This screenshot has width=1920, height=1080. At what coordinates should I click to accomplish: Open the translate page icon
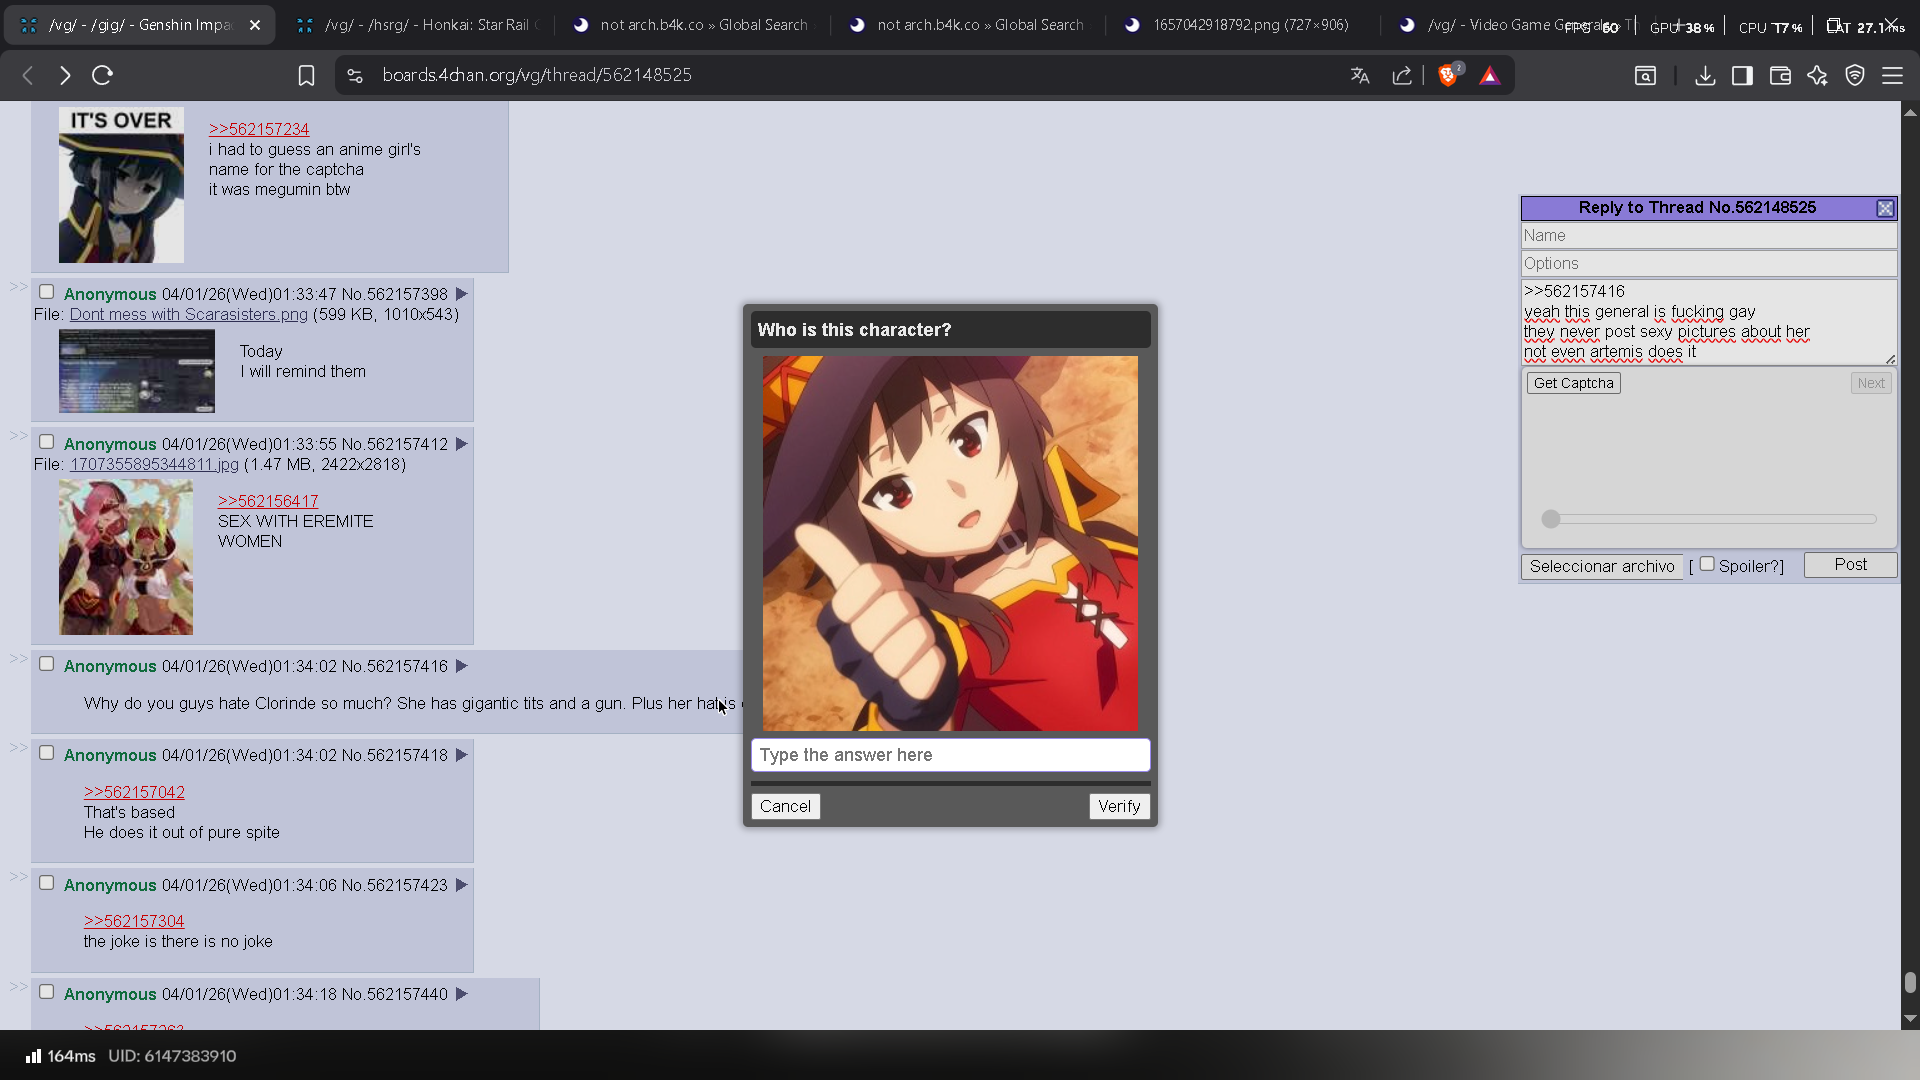point(1360,75)
